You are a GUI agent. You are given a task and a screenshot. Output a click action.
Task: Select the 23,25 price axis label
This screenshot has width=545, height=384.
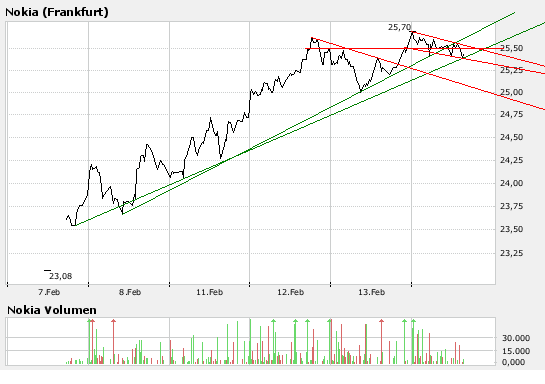coord(511,253)
